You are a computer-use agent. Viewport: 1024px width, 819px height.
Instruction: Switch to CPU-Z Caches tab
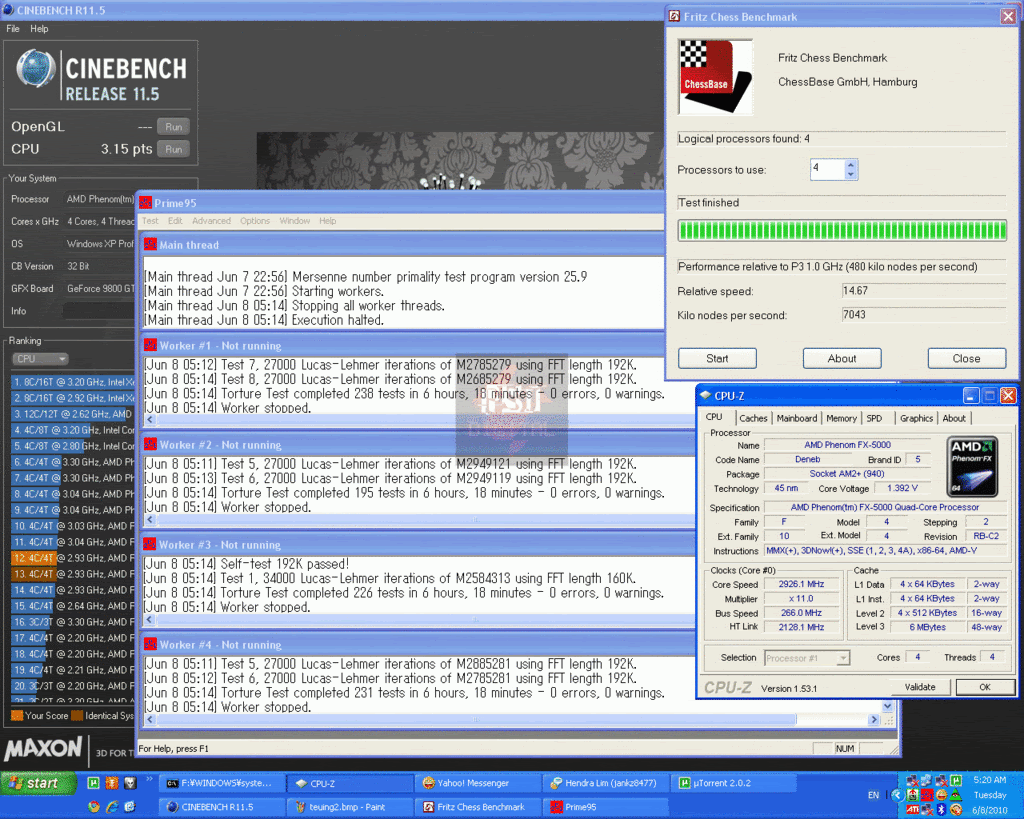(x=753, y=418)
